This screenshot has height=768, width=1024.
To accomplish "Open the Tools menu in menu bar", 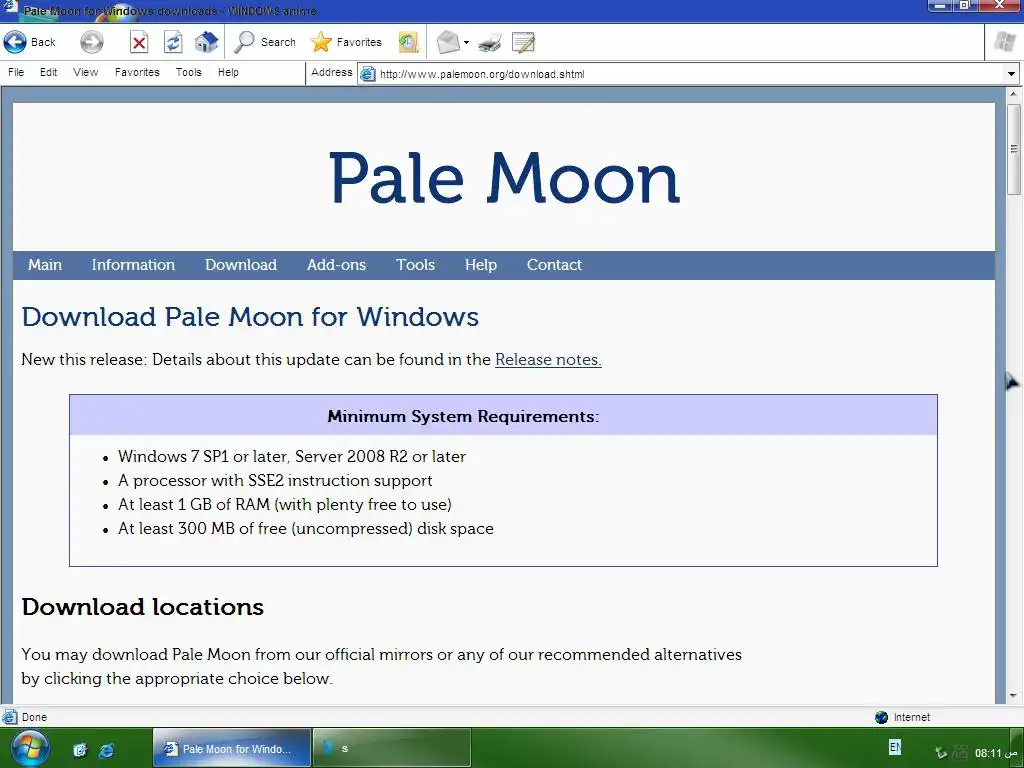I will (x=188, y=72).
